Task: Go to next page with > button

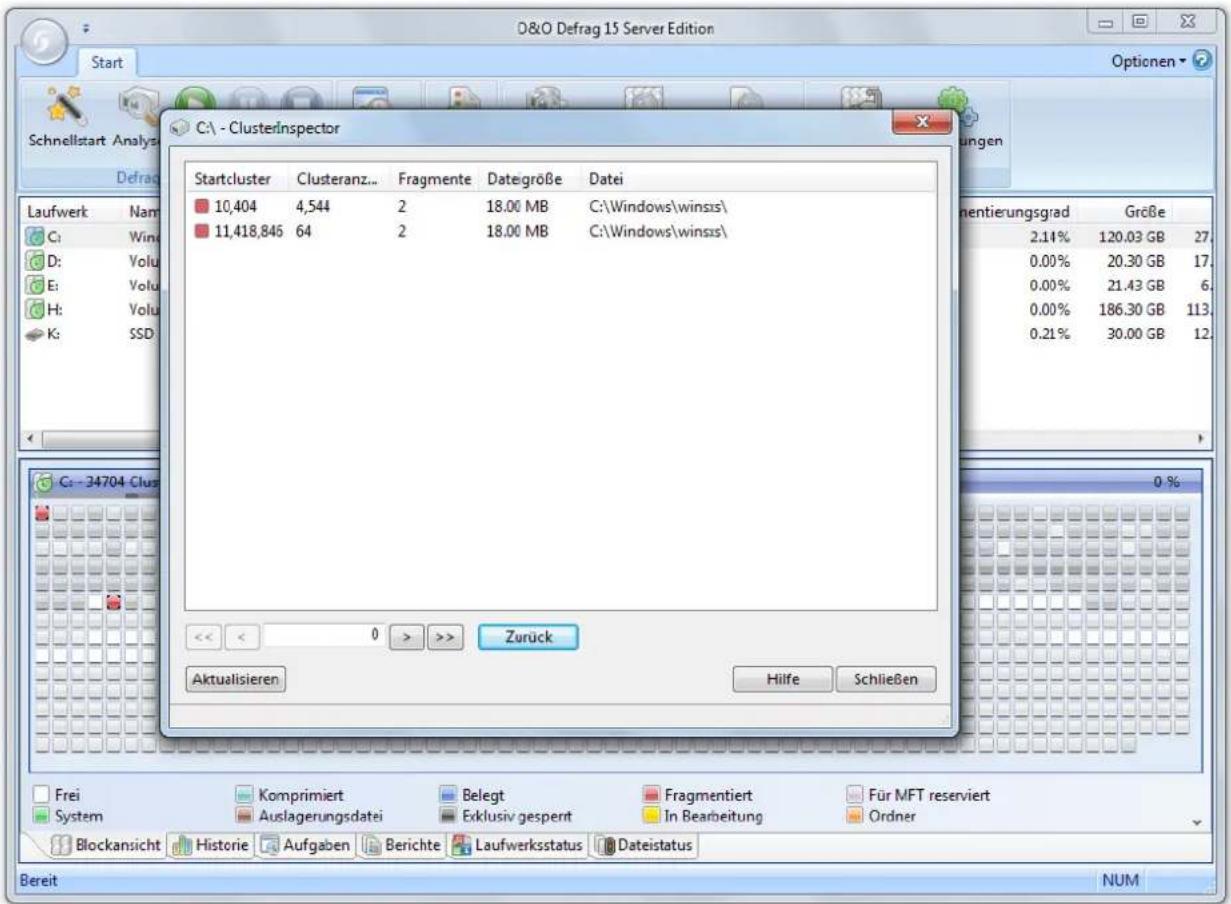Action: point(405,636)
